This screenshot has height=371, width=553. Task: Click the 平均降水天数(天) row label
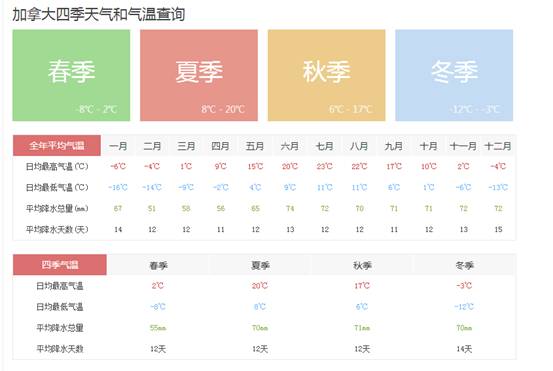[57, 230]
